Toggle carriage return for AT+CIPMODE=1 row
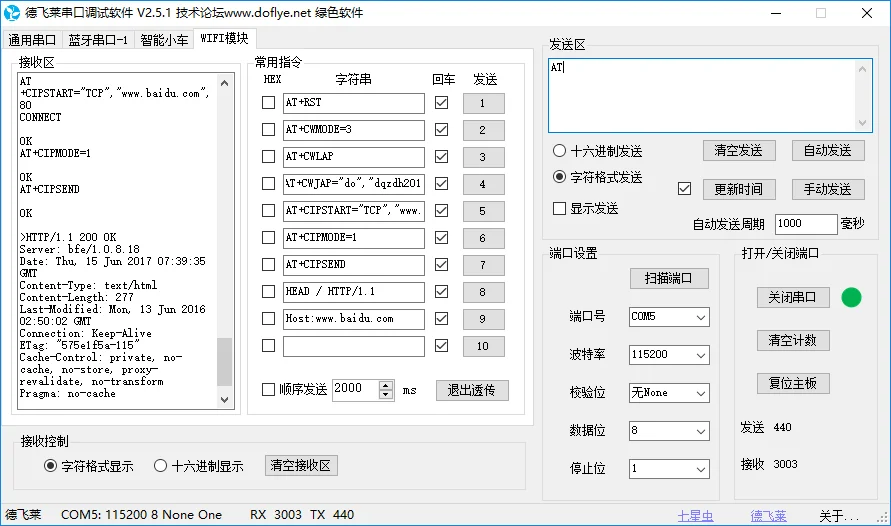Screen dimensions: 891x526 pos(441,237)
